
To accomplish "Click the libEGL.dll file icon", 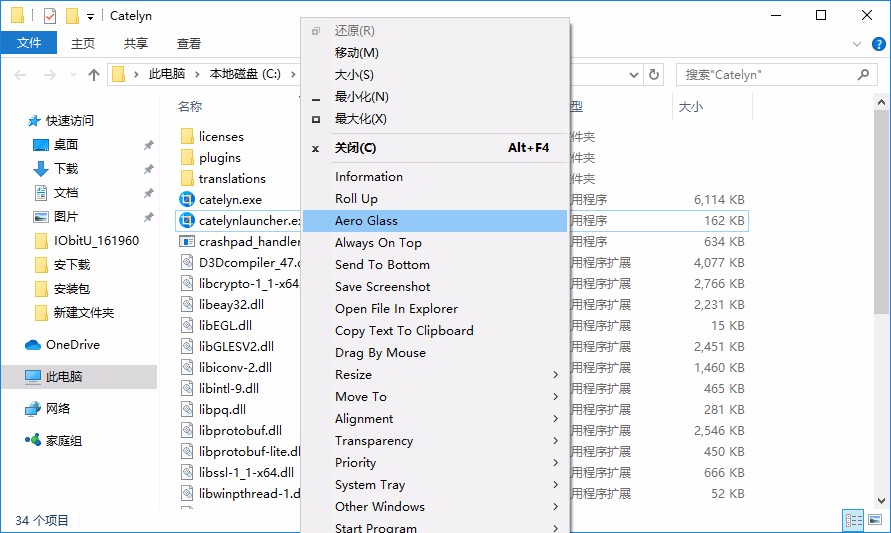I will click(x=187, y=326).
